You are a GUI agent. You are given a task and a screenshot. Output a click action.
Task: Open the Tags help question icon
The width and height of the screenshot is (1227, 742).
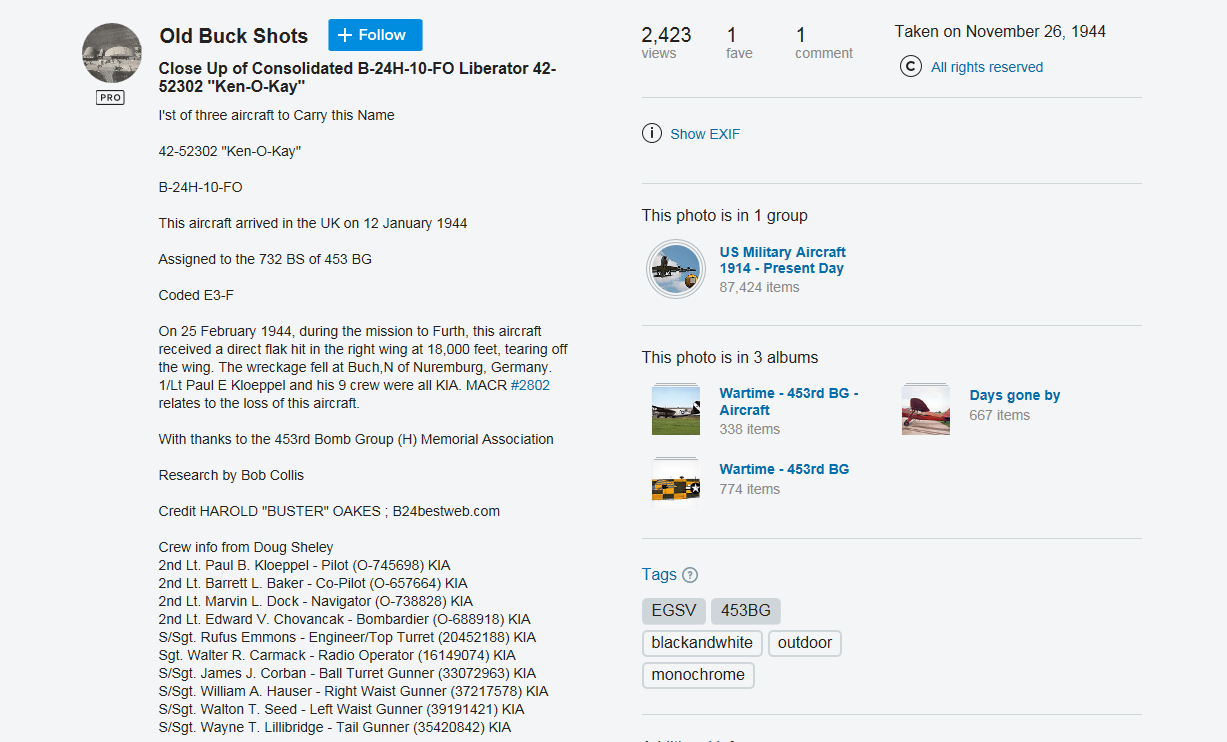[690, 575]
